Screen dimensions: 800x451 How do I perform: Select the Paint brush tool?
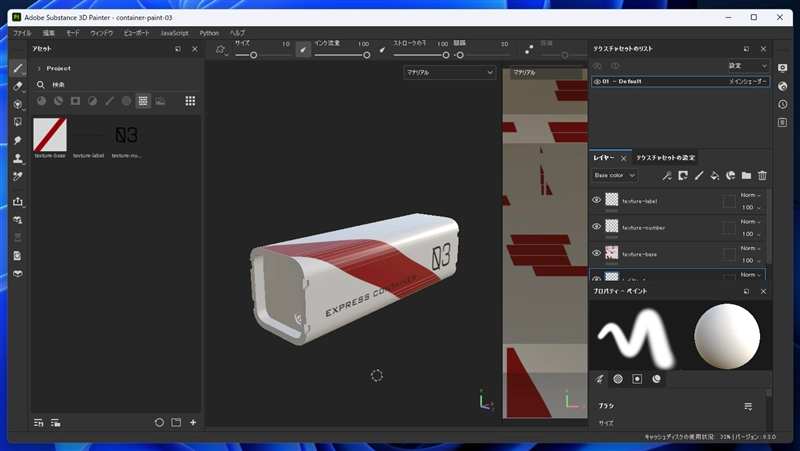click(x=18, y=68)
